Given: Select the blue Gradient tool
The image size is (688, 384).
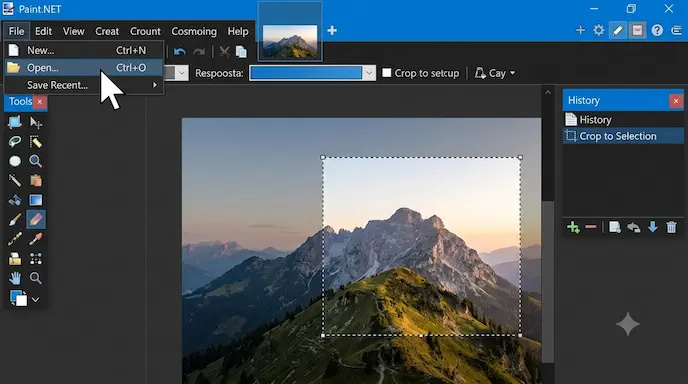Looking at the screenshot, I should pos(36,200).
